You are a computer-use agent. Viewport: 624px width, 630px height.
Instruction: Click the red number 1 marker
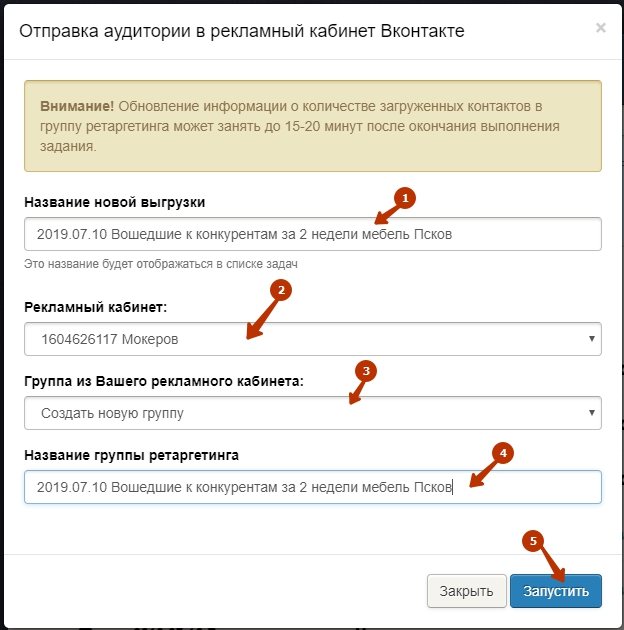click(405, 198)
